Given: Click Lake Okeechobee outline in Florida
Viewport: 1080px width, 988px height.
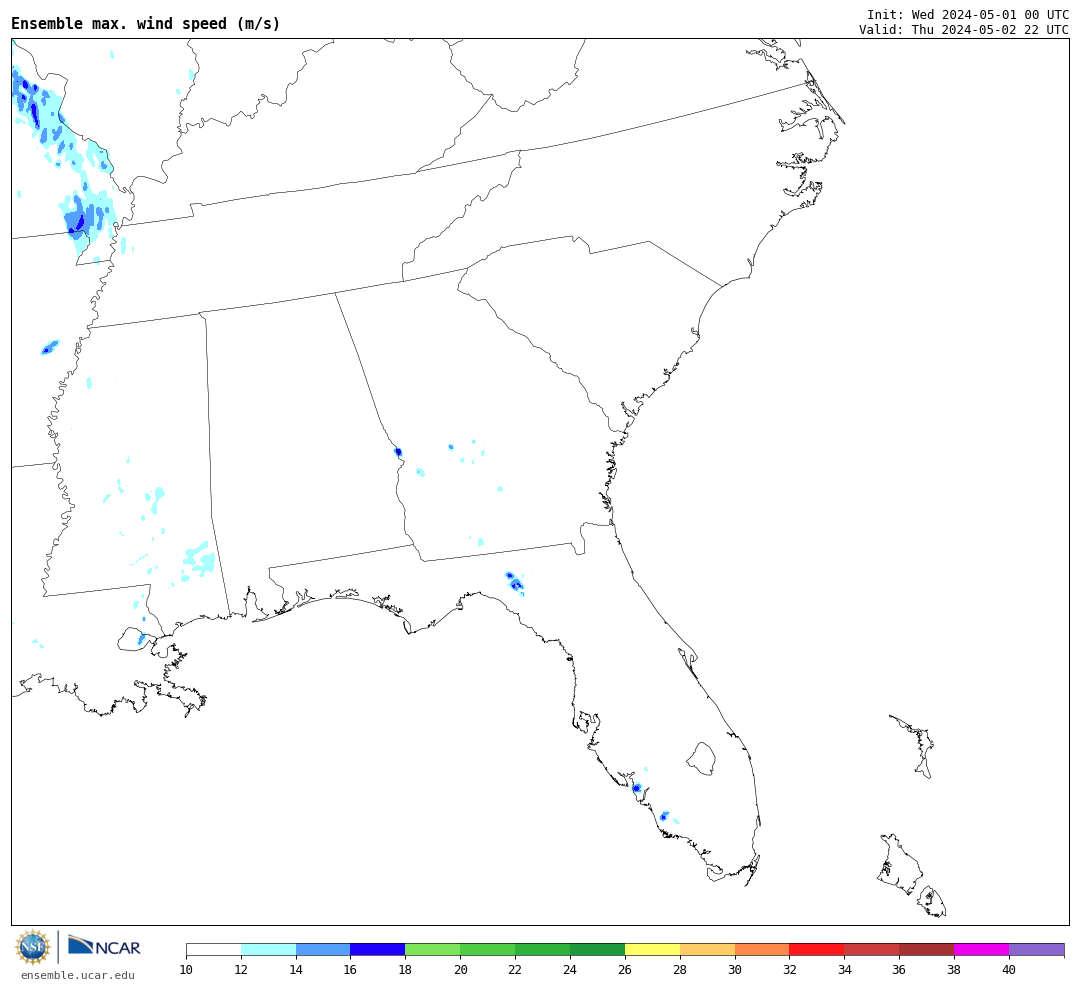Looking at the screenshot, I should (x=702, y=758).
